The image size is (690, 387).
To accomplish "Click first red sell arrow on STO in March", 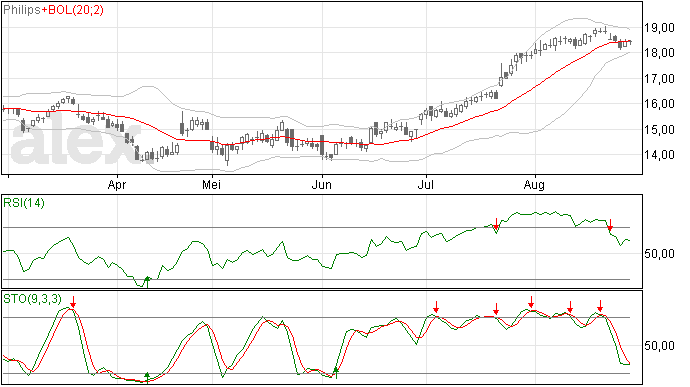I will click(73, 302).
